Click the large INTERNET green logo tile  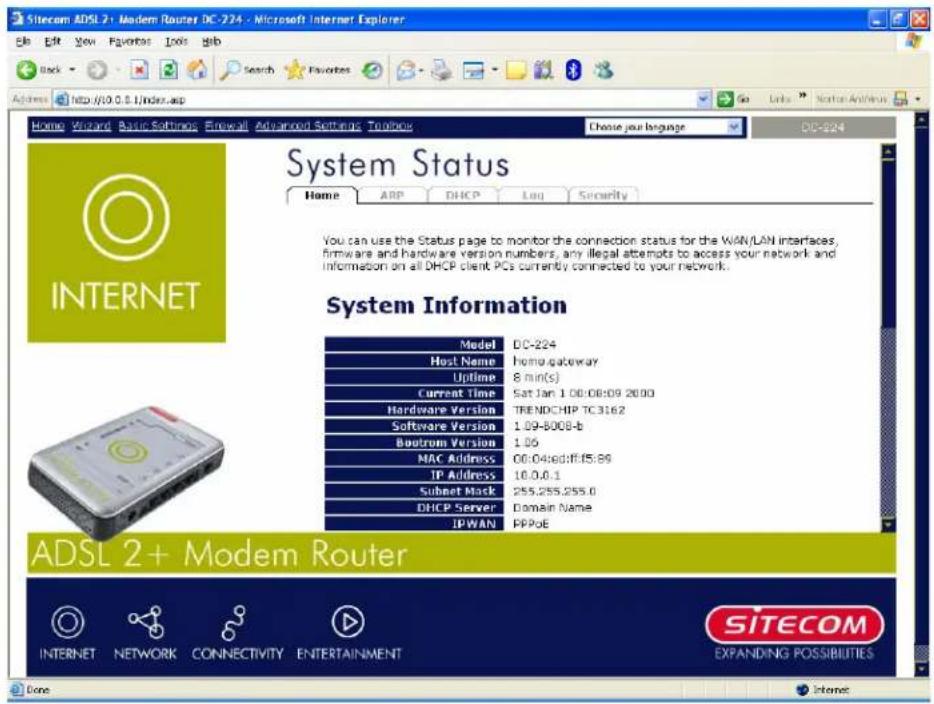tap(126, 243)
